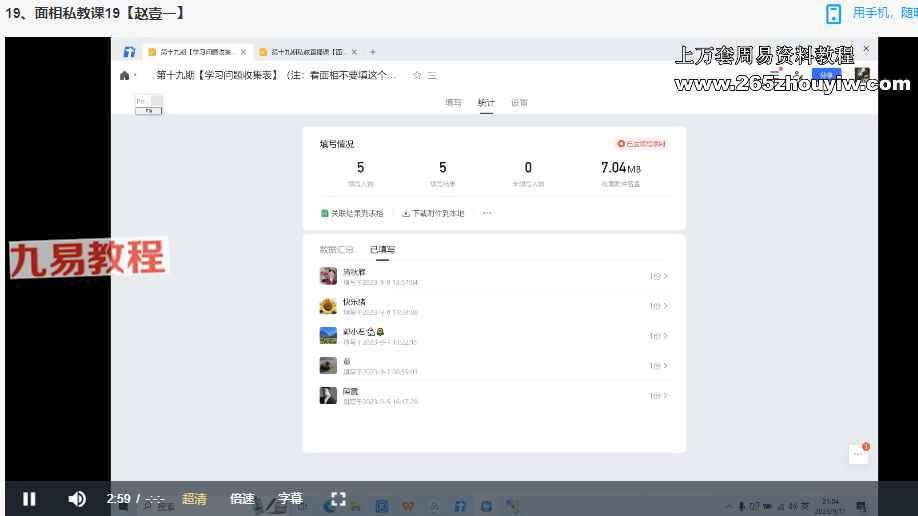The width and height of the screenshot is (918, 516).
Task: Switch to the 填写 tab
Action: point(453,103)
